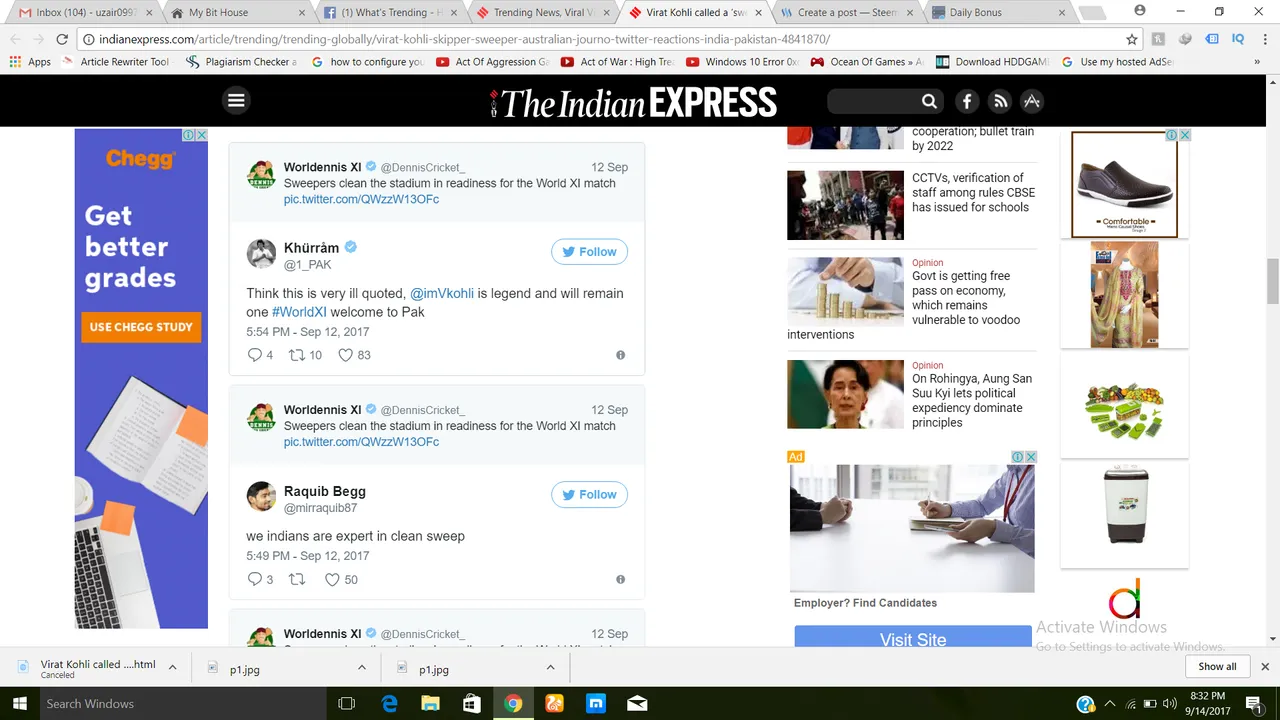Show info for Khurram's tweet
The image size is (1280, 720).
click(621, 355)
